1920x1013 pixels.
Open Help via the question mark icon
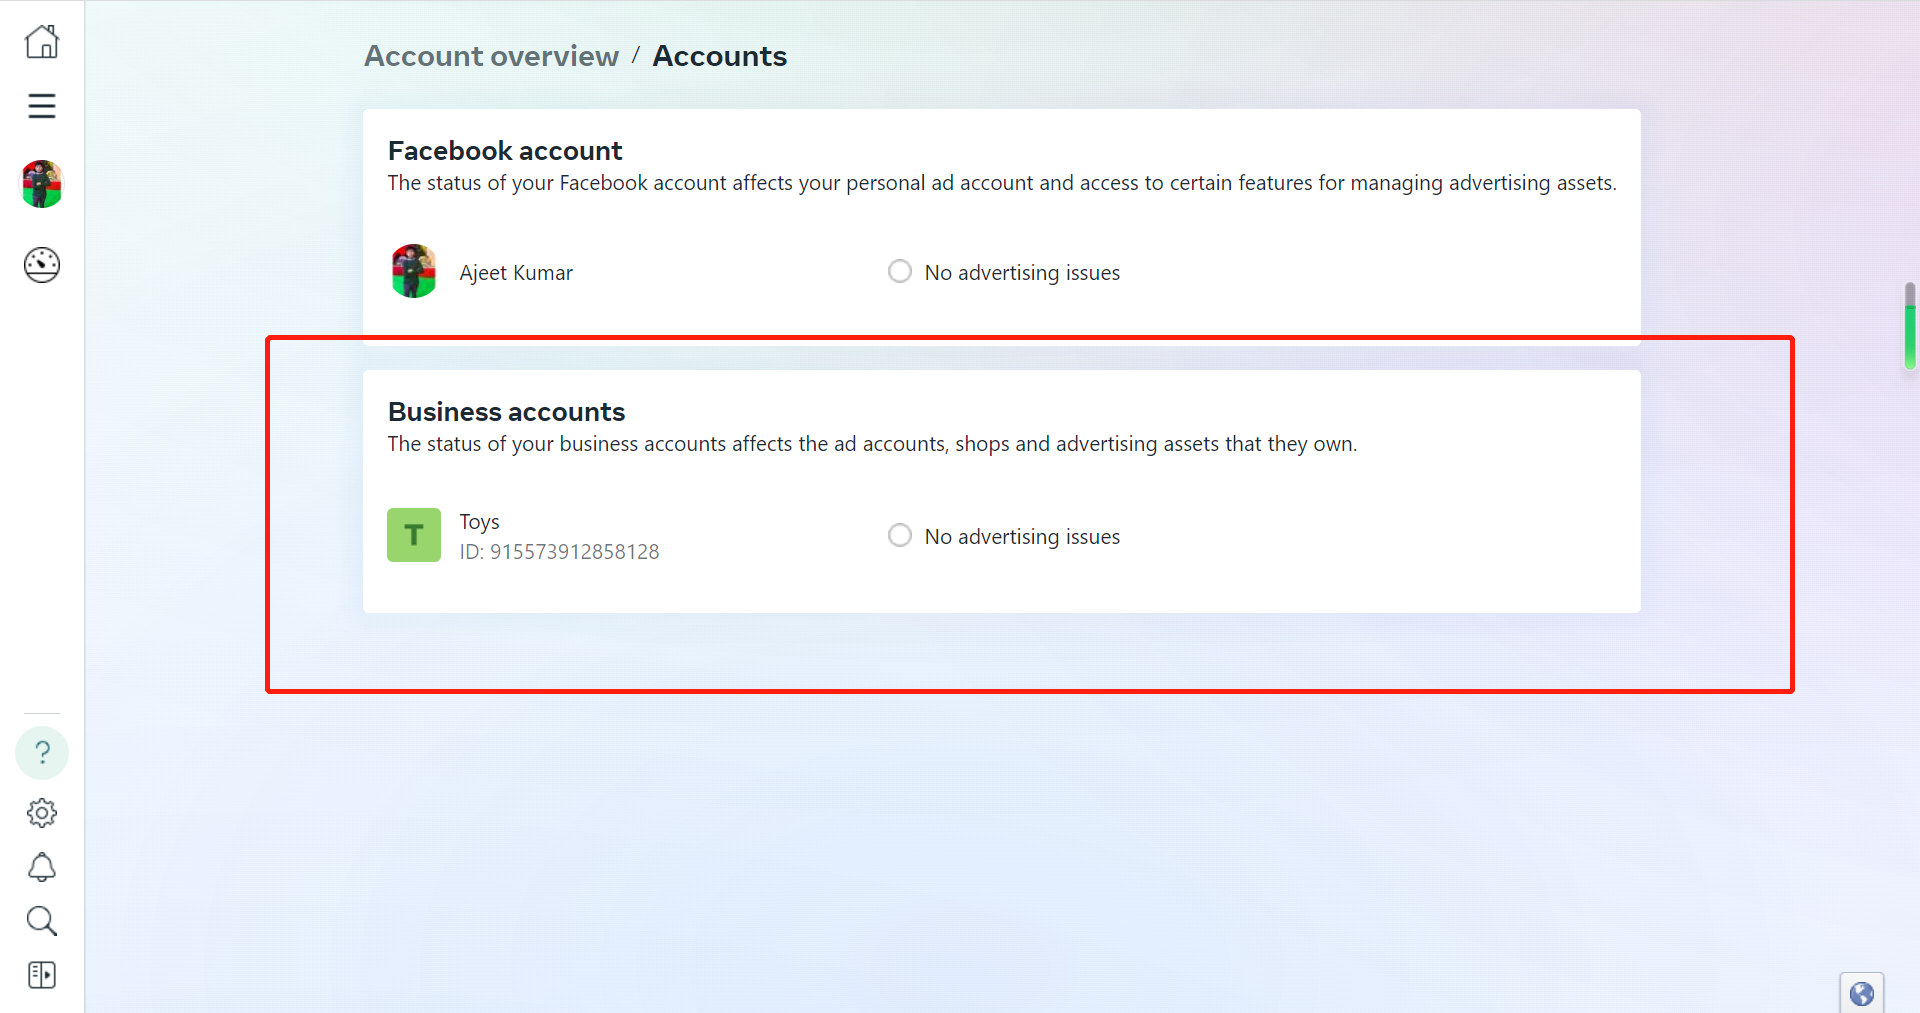(x=42, y=753)
